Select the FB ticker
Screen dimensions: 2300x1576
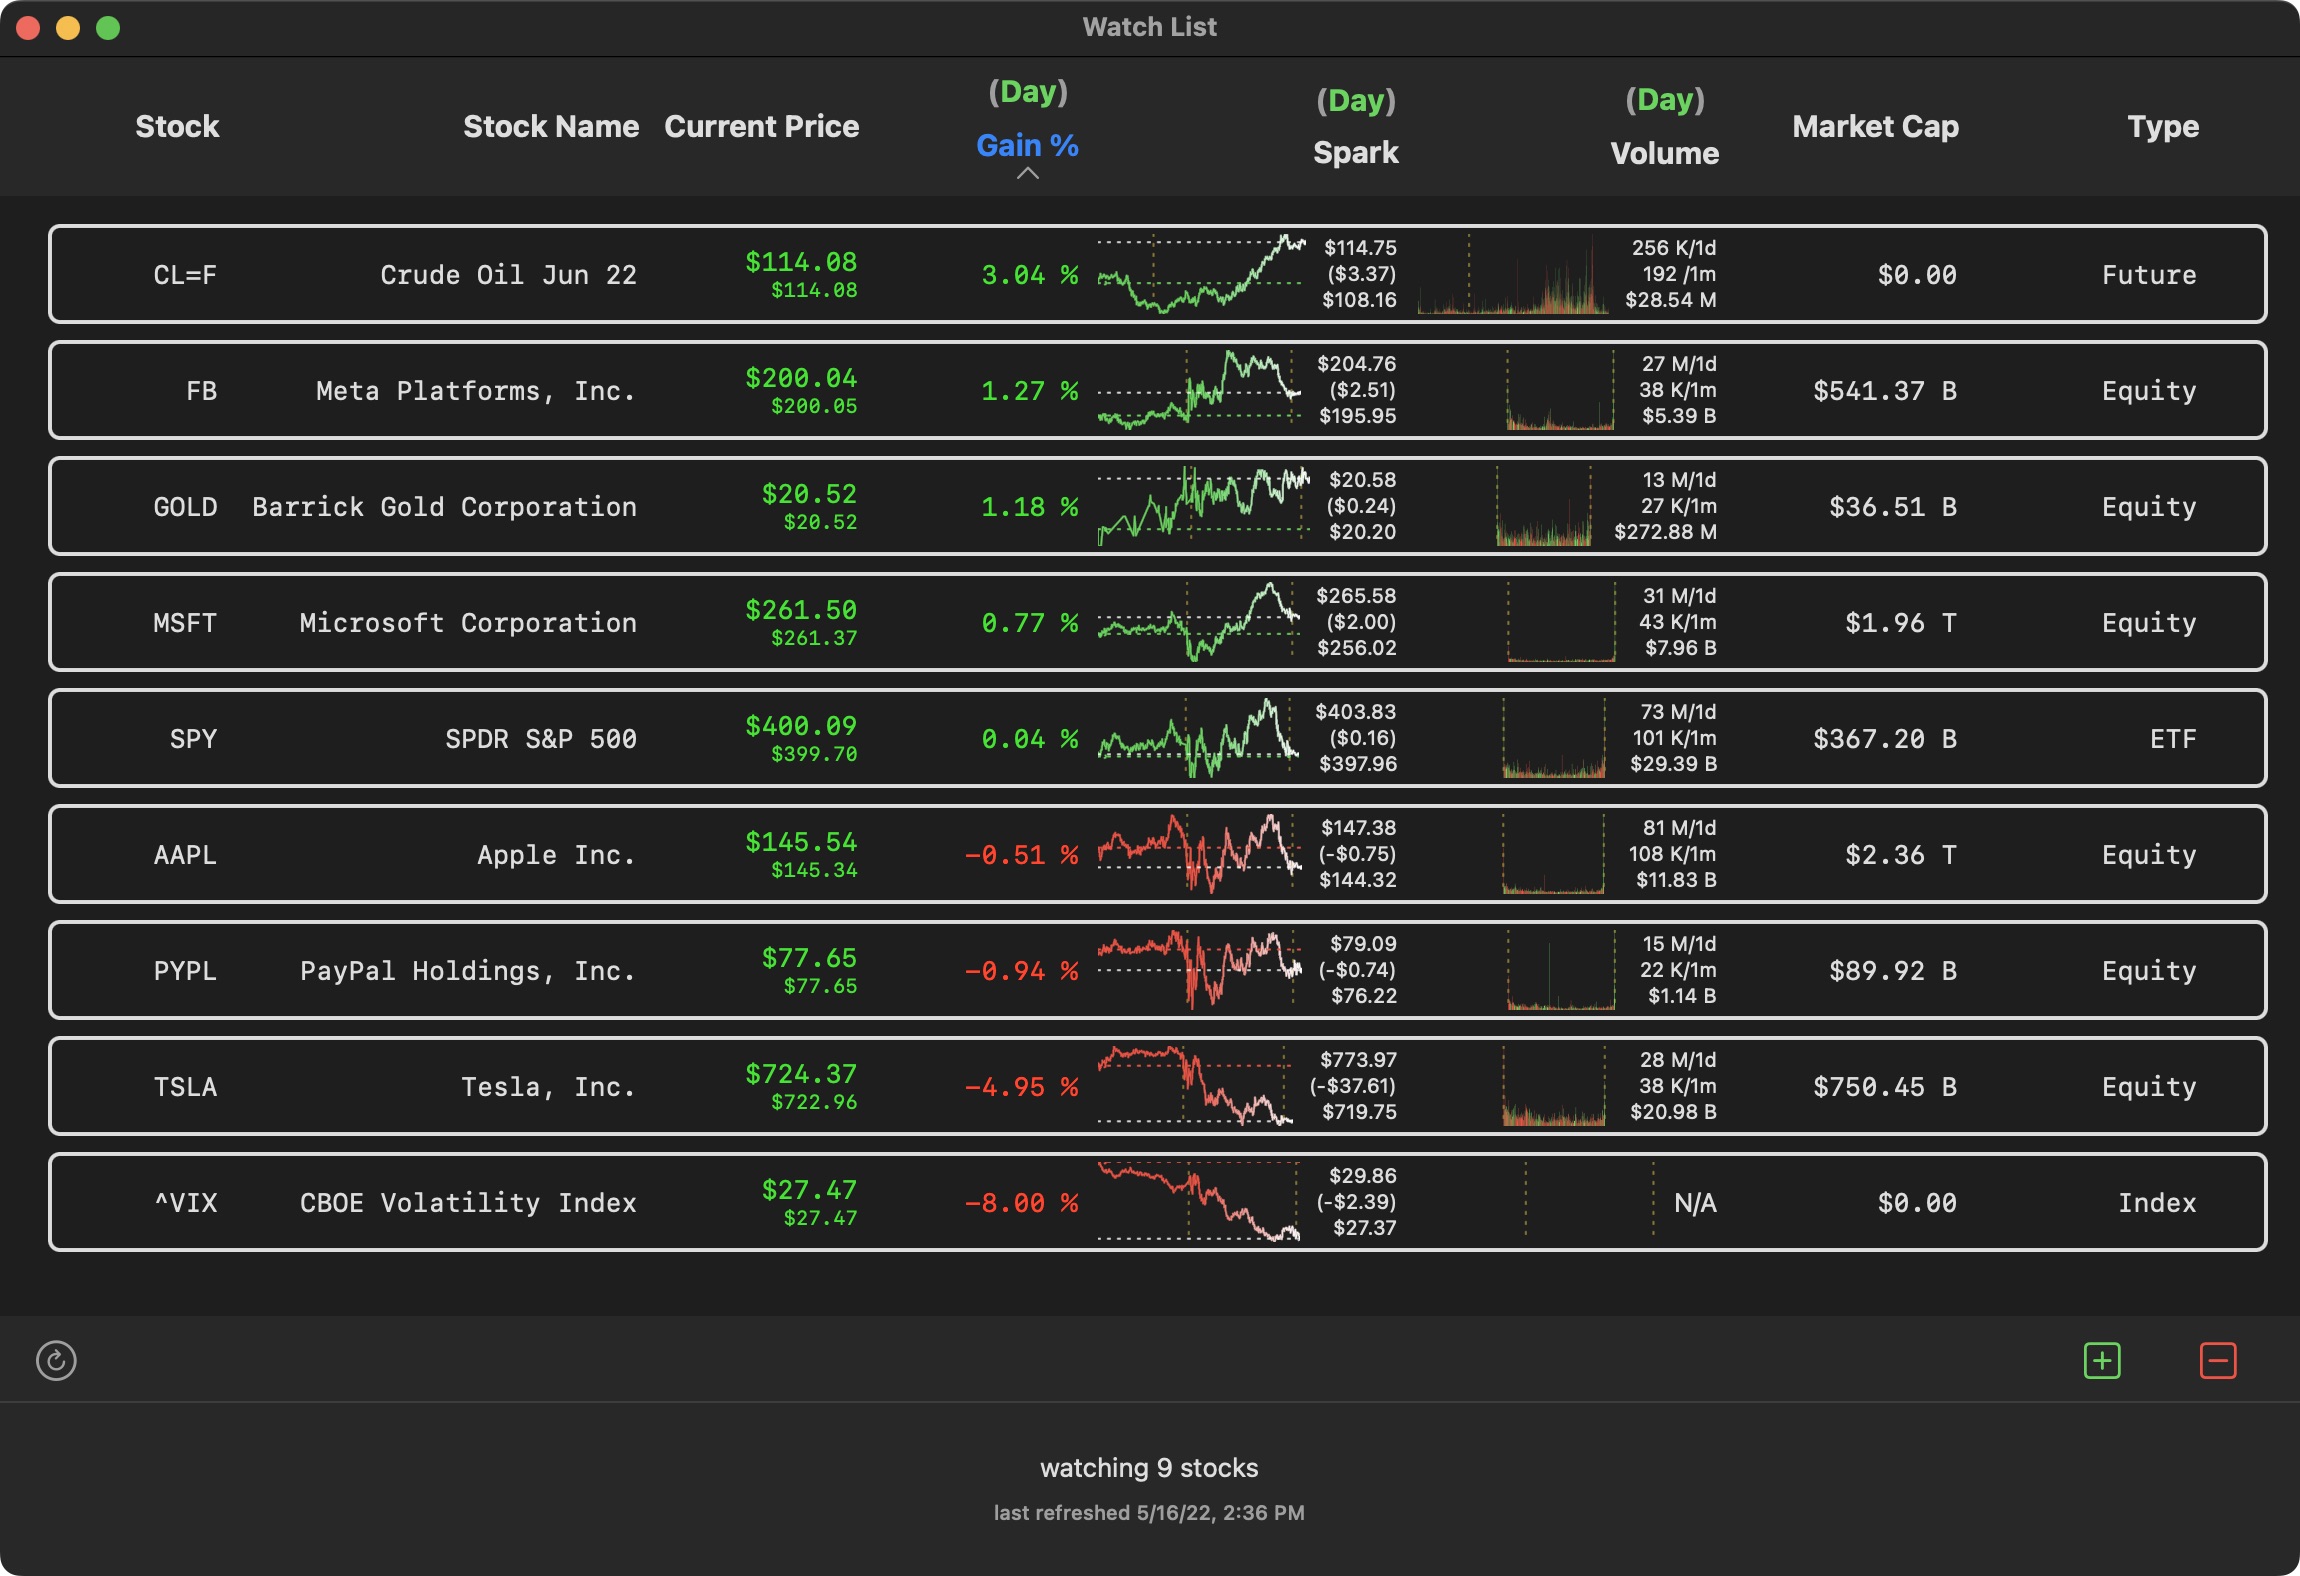point(201,391)
